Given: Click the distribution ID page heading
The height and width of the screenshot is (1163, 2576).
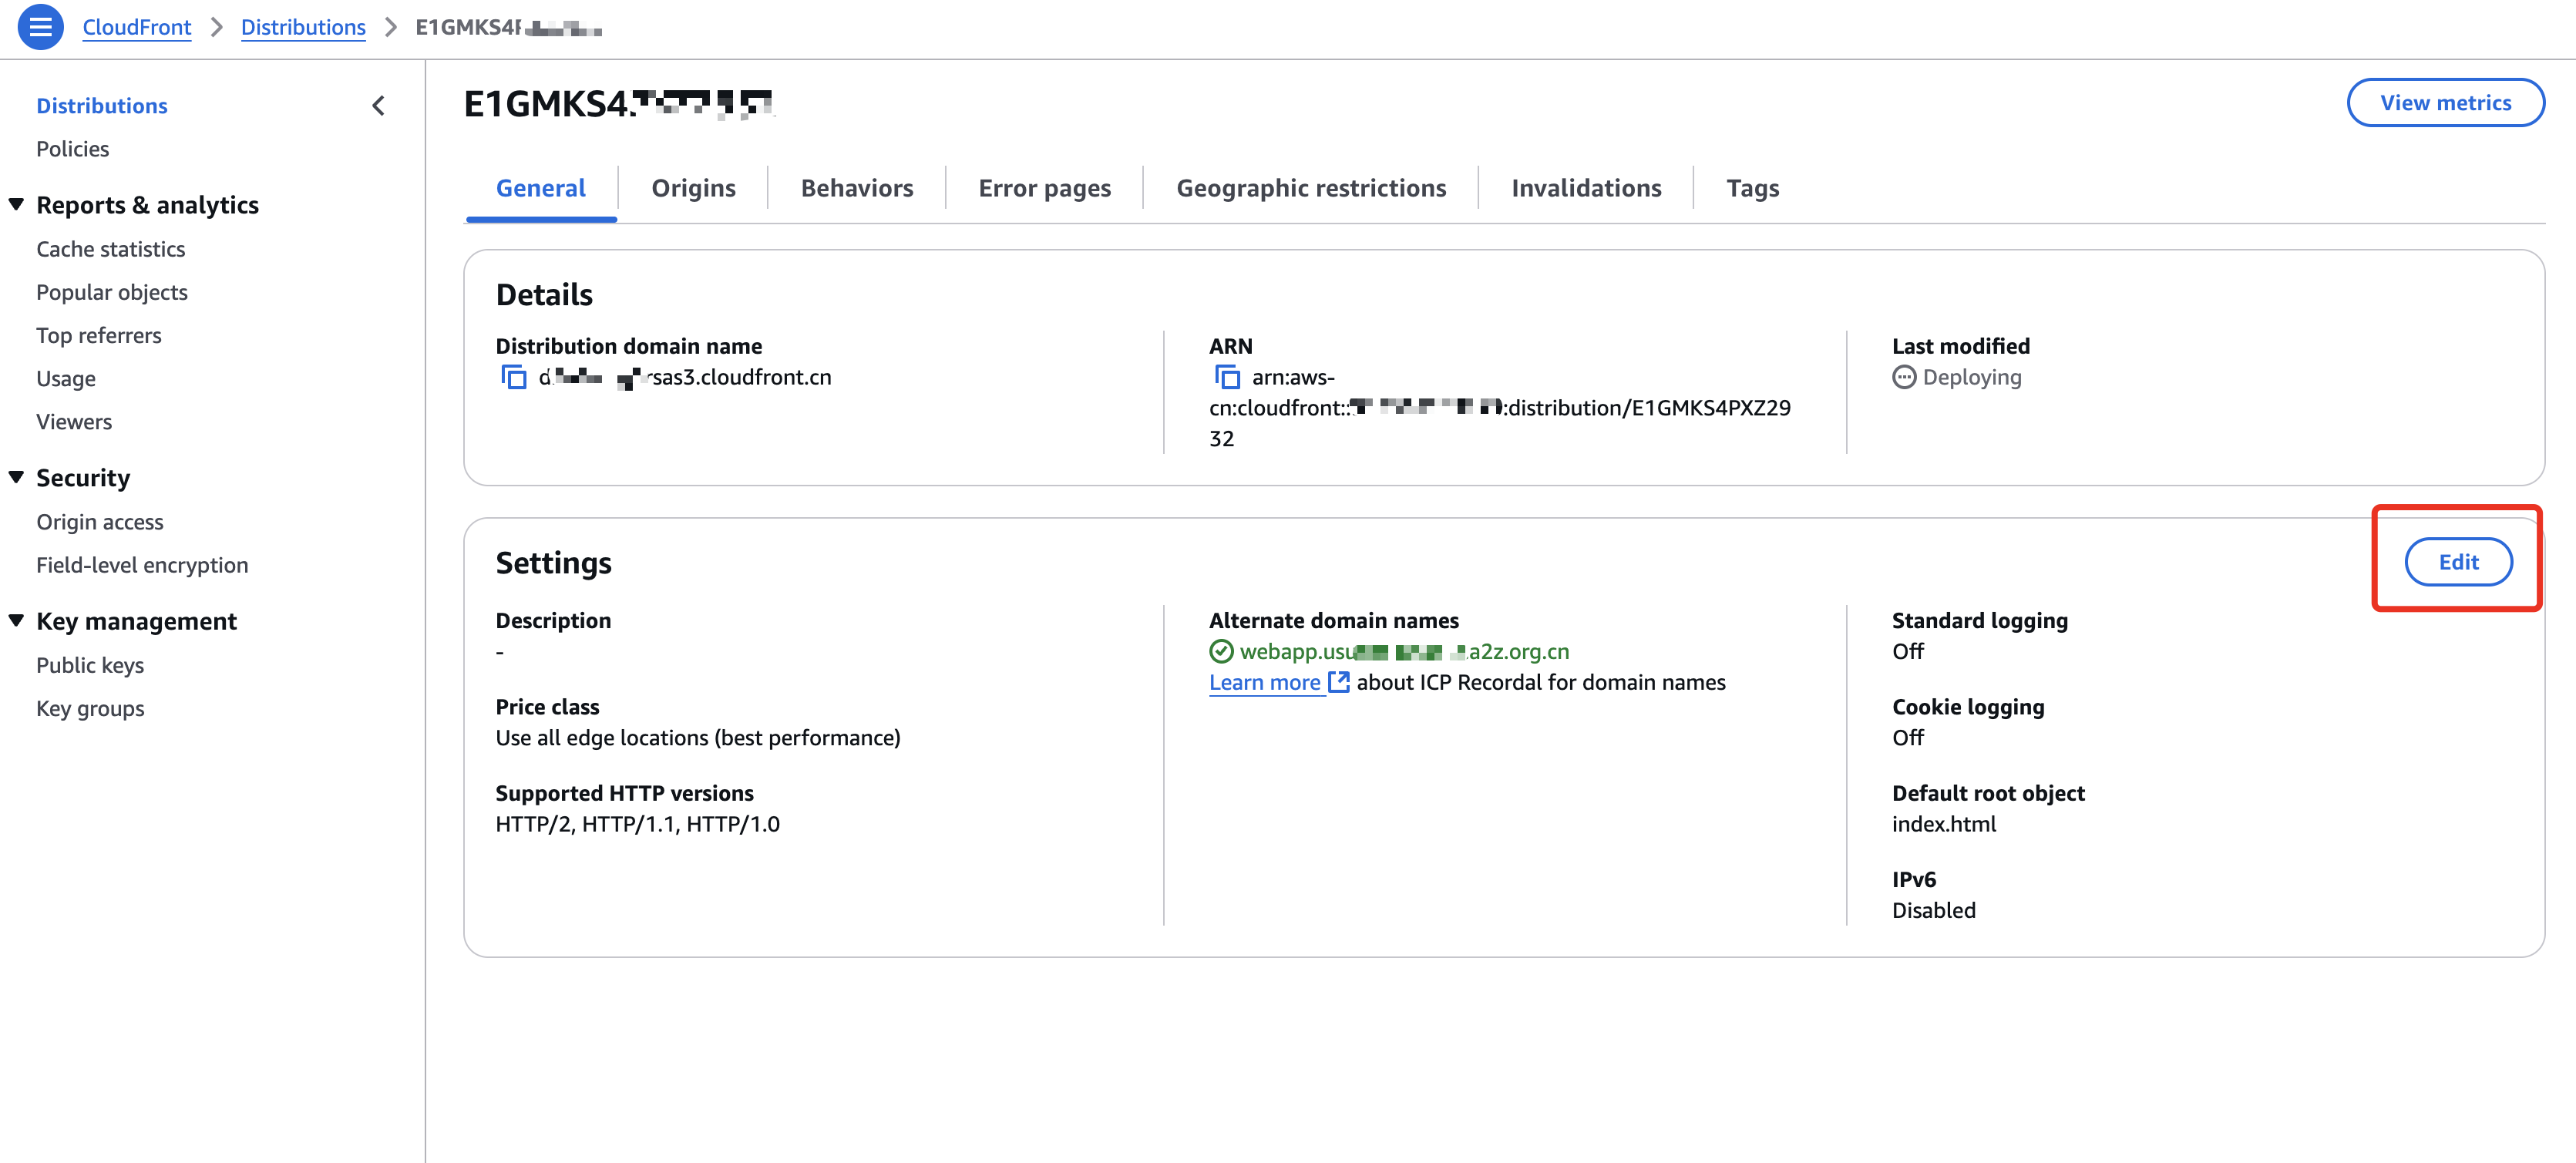Looking at the screenshot, I should (x=619, y=104).
